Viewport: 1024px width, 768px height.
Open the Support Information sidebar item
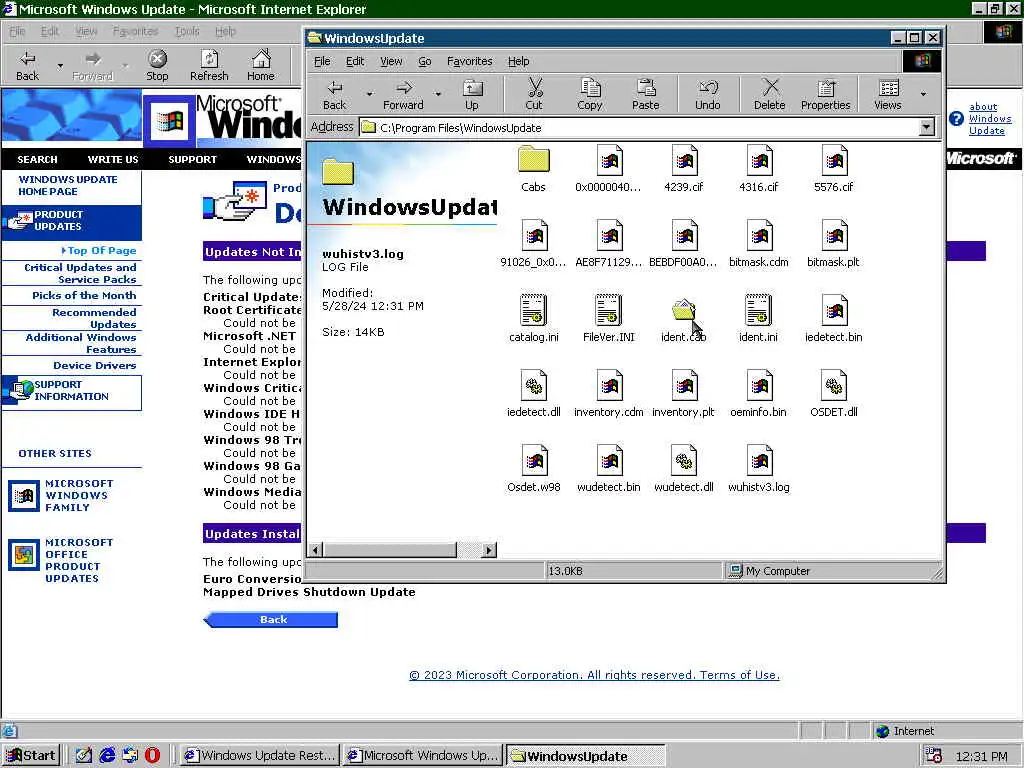(x=71, y=391)
